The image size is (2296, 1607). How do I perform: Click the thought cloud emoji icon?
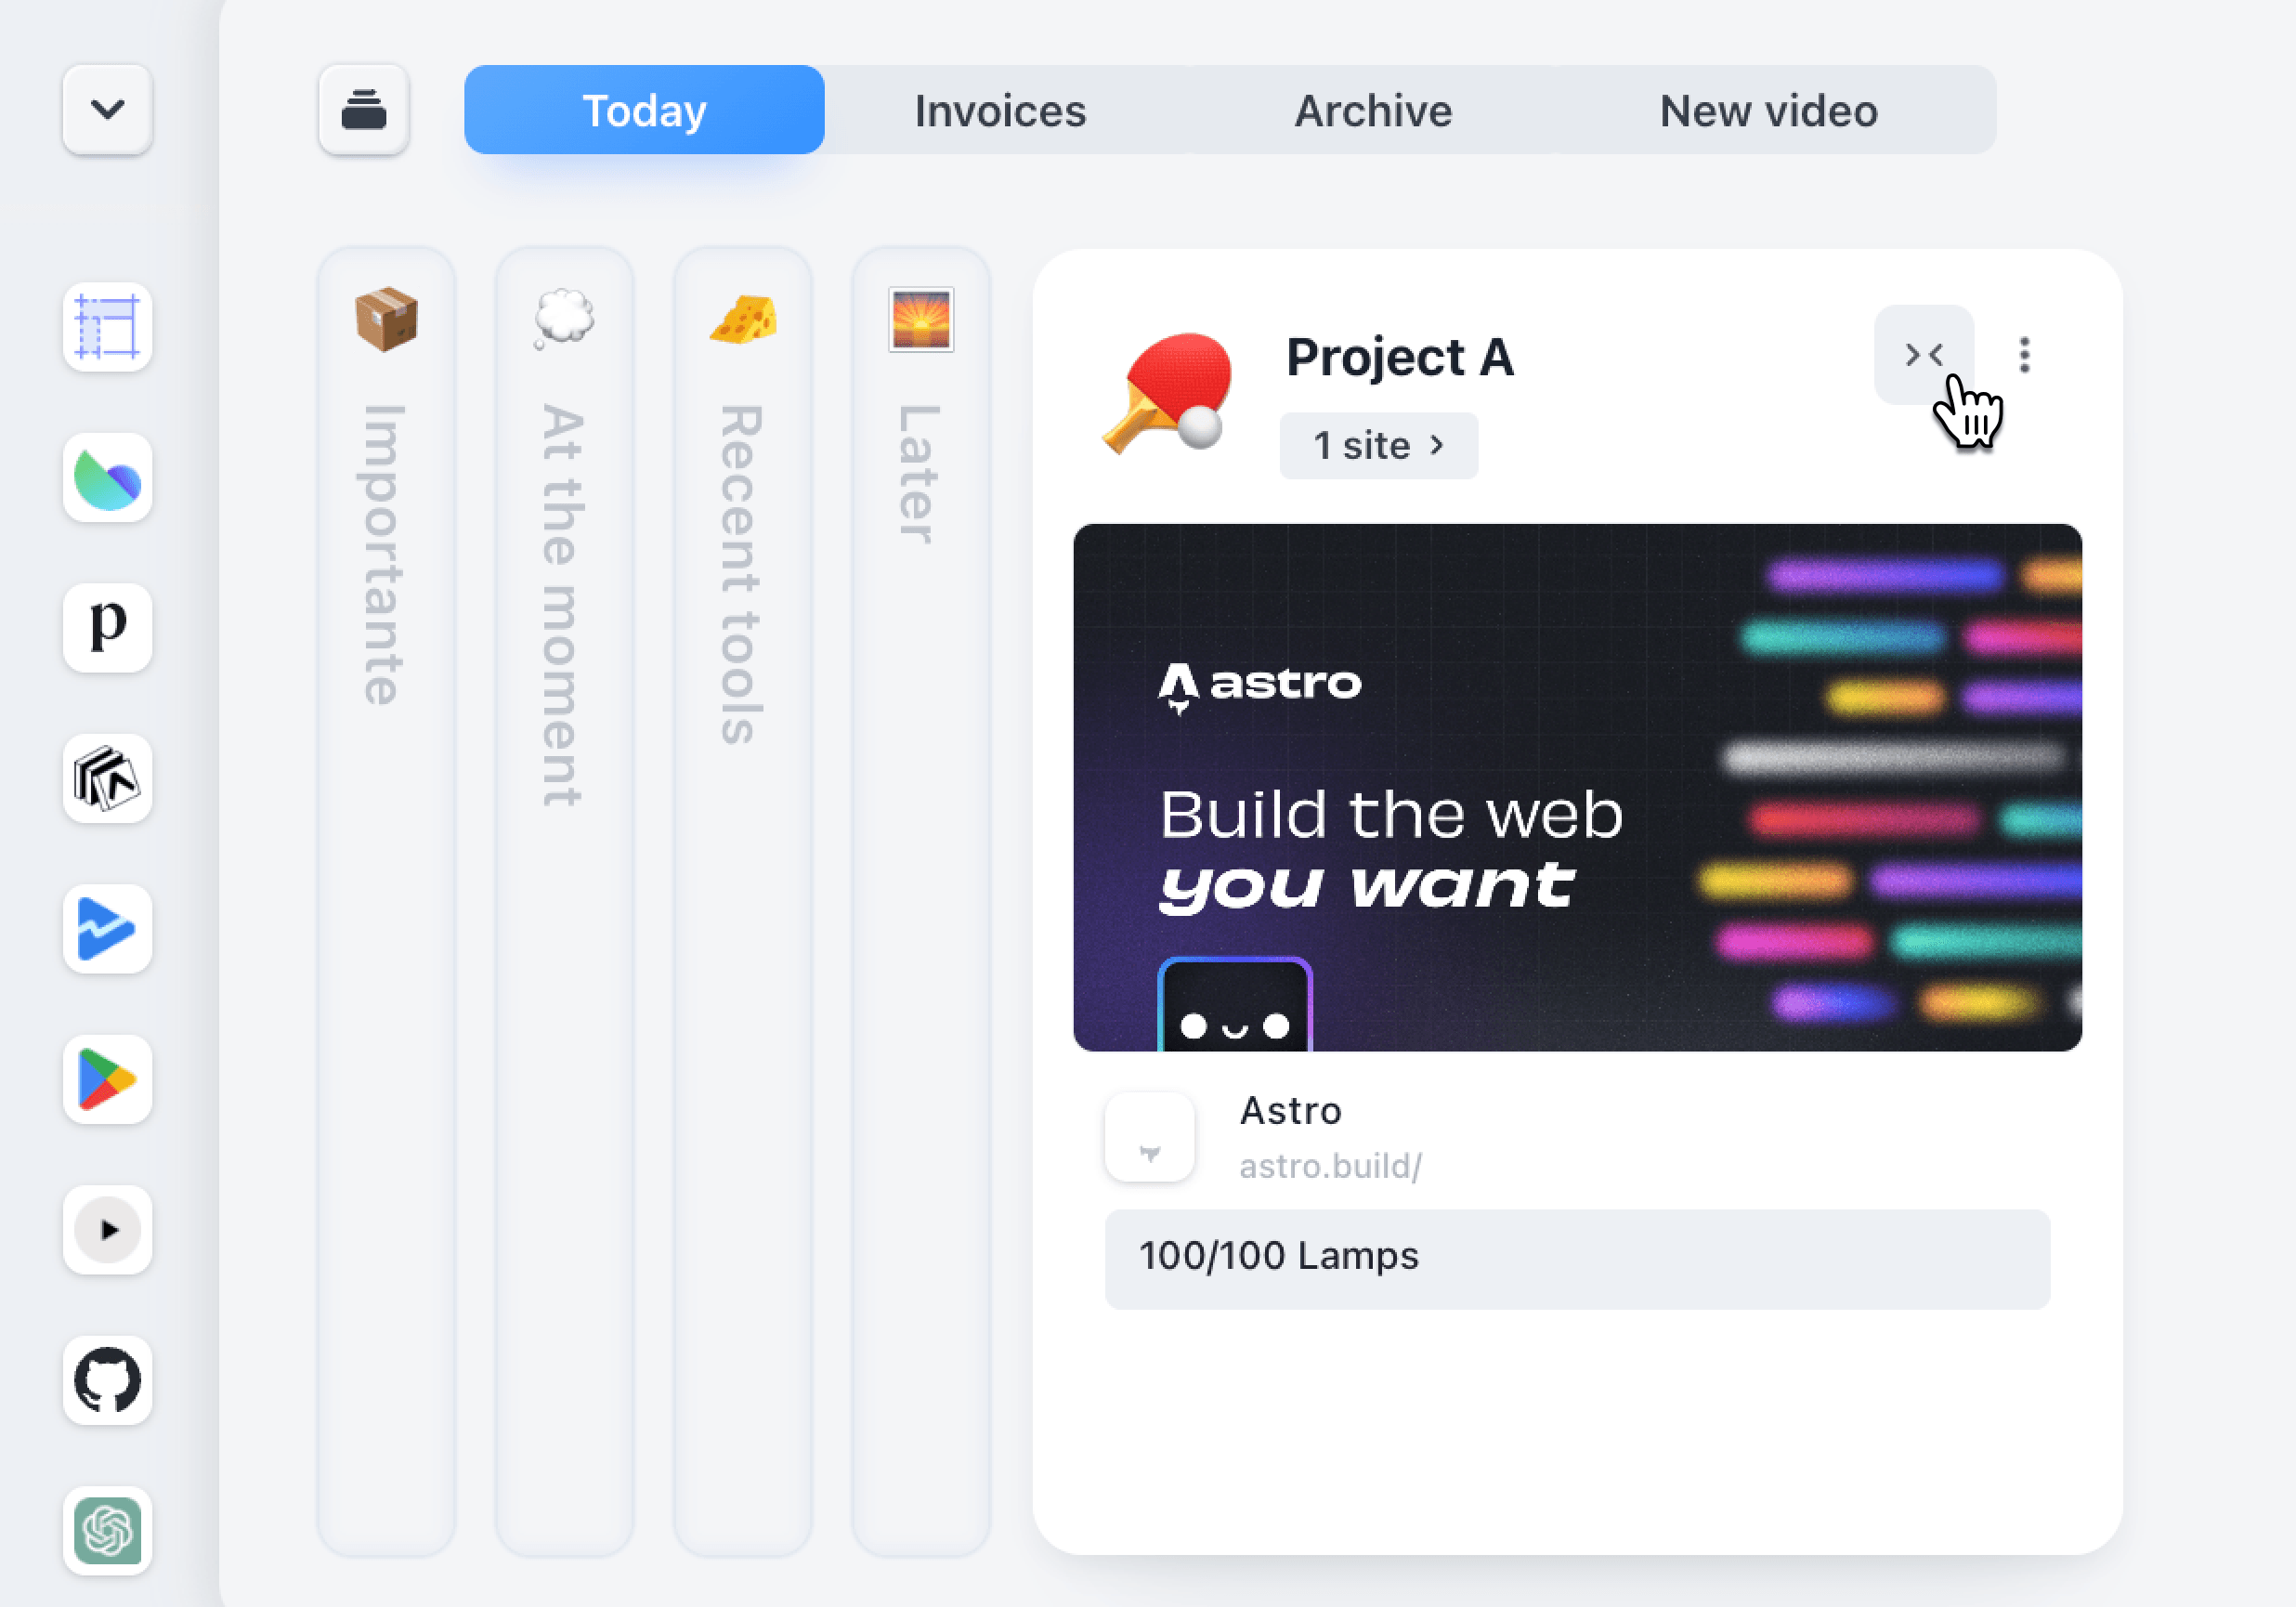click(x=564, y=319)
